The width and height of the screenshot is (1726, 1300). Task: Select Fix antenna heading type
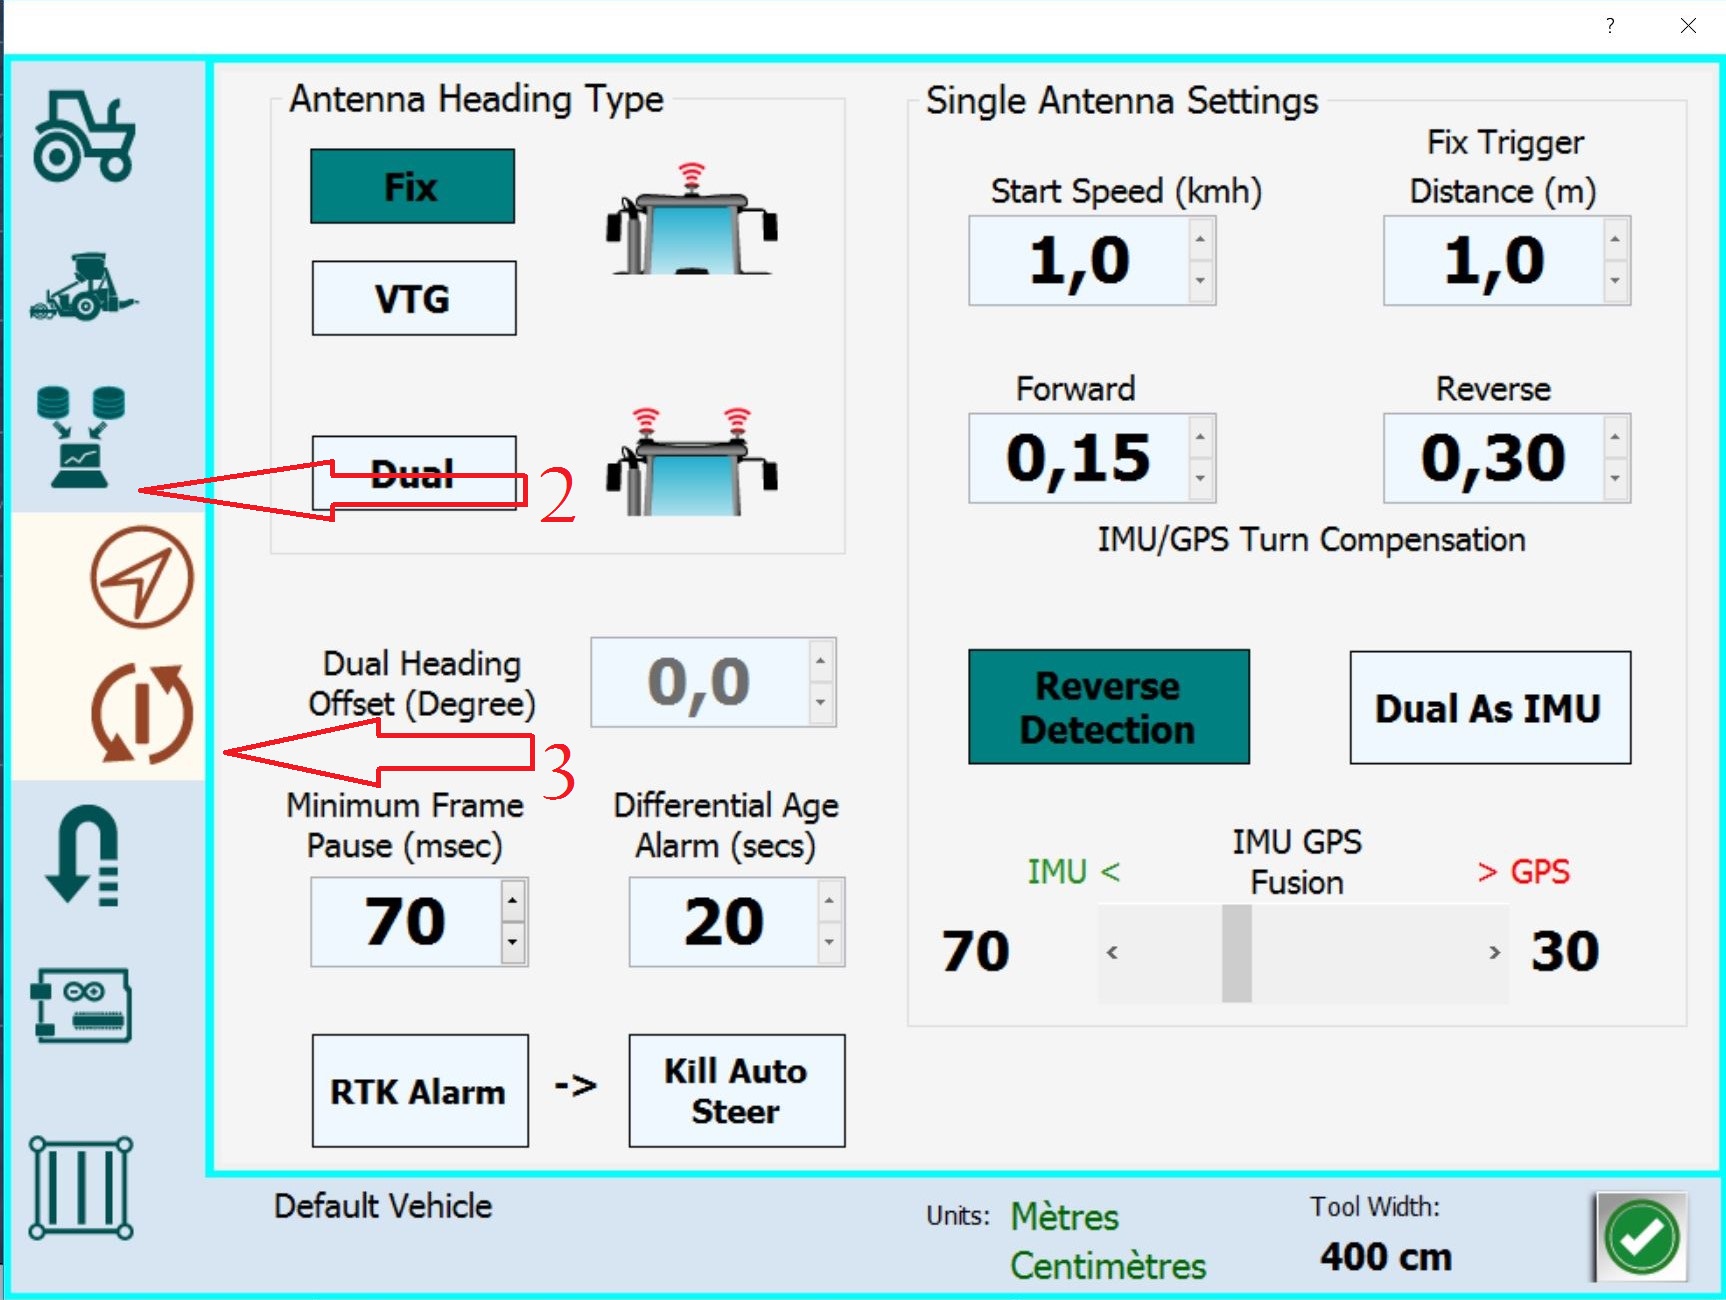tap(412, 186)
